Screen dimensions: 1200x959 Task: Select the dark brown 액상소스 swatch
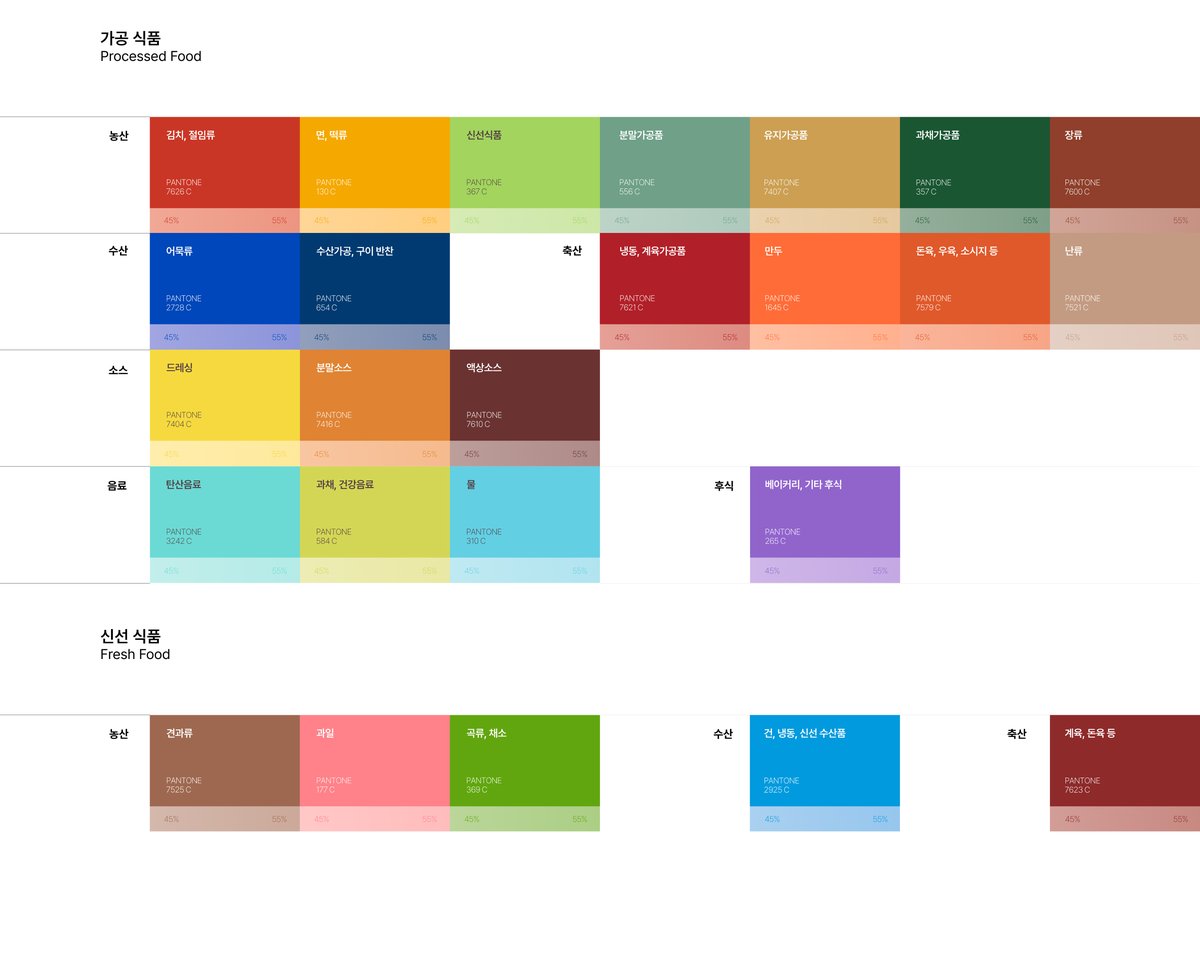click(x=524, y=395)
